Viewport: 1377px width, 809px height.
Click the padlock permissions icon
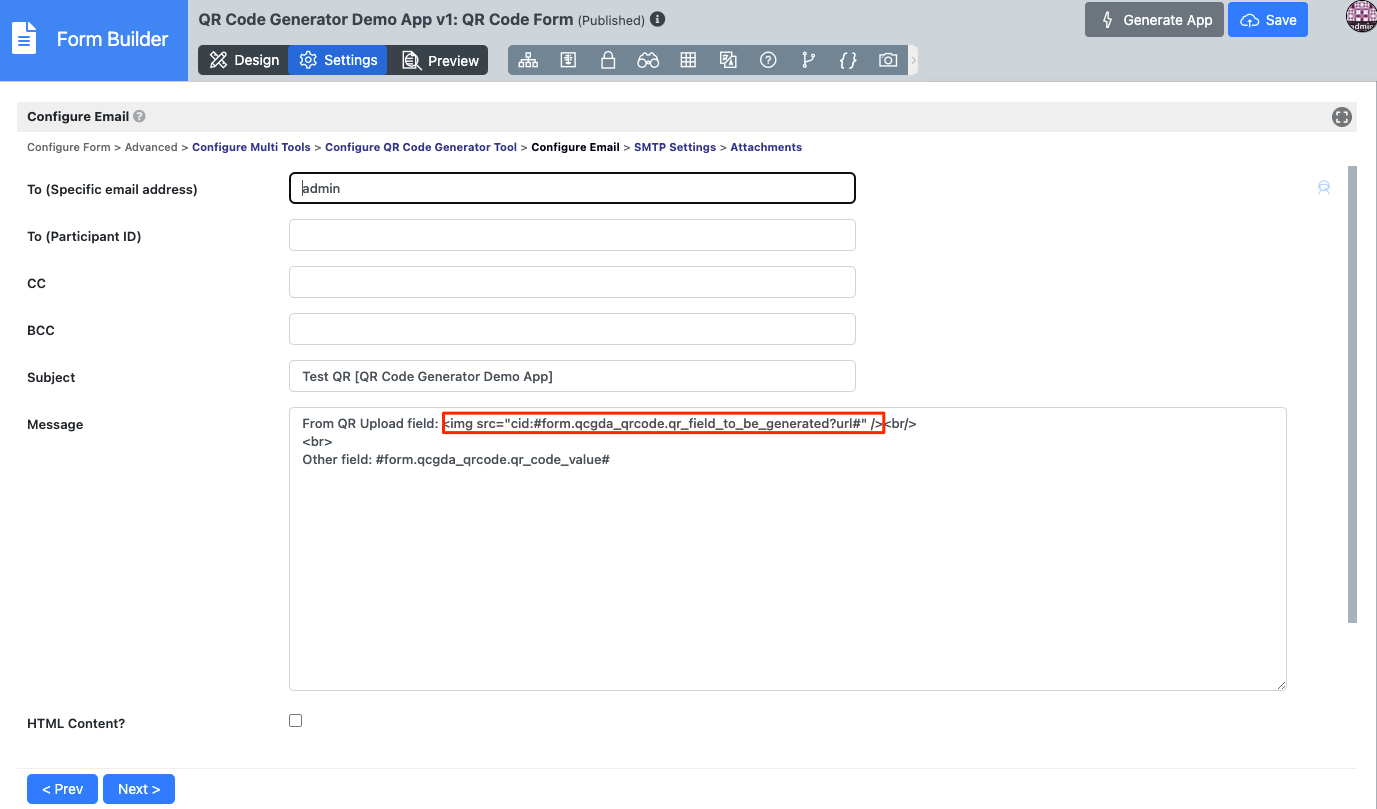[608, 60]
